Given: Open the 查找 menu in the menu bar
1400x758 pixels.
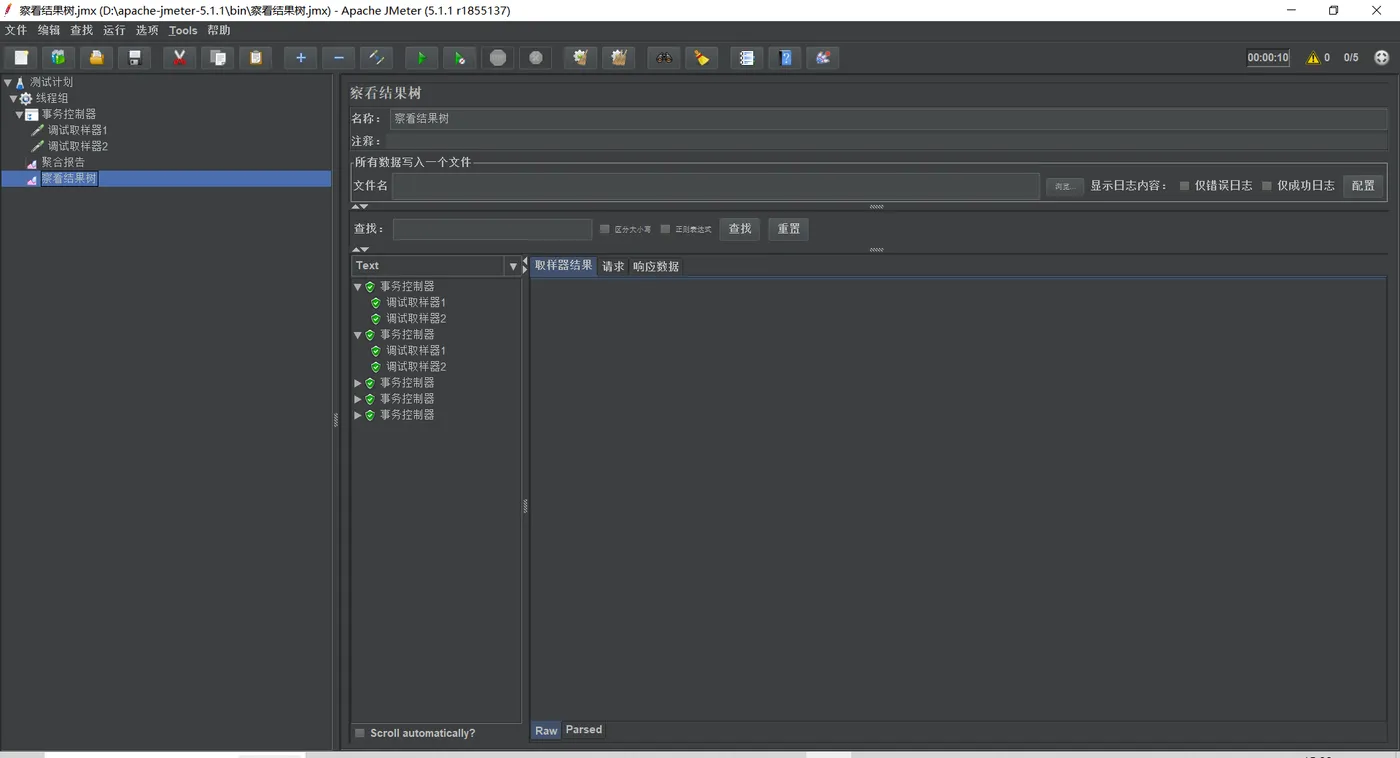Looking at the screenshot, I should [82, 31].
